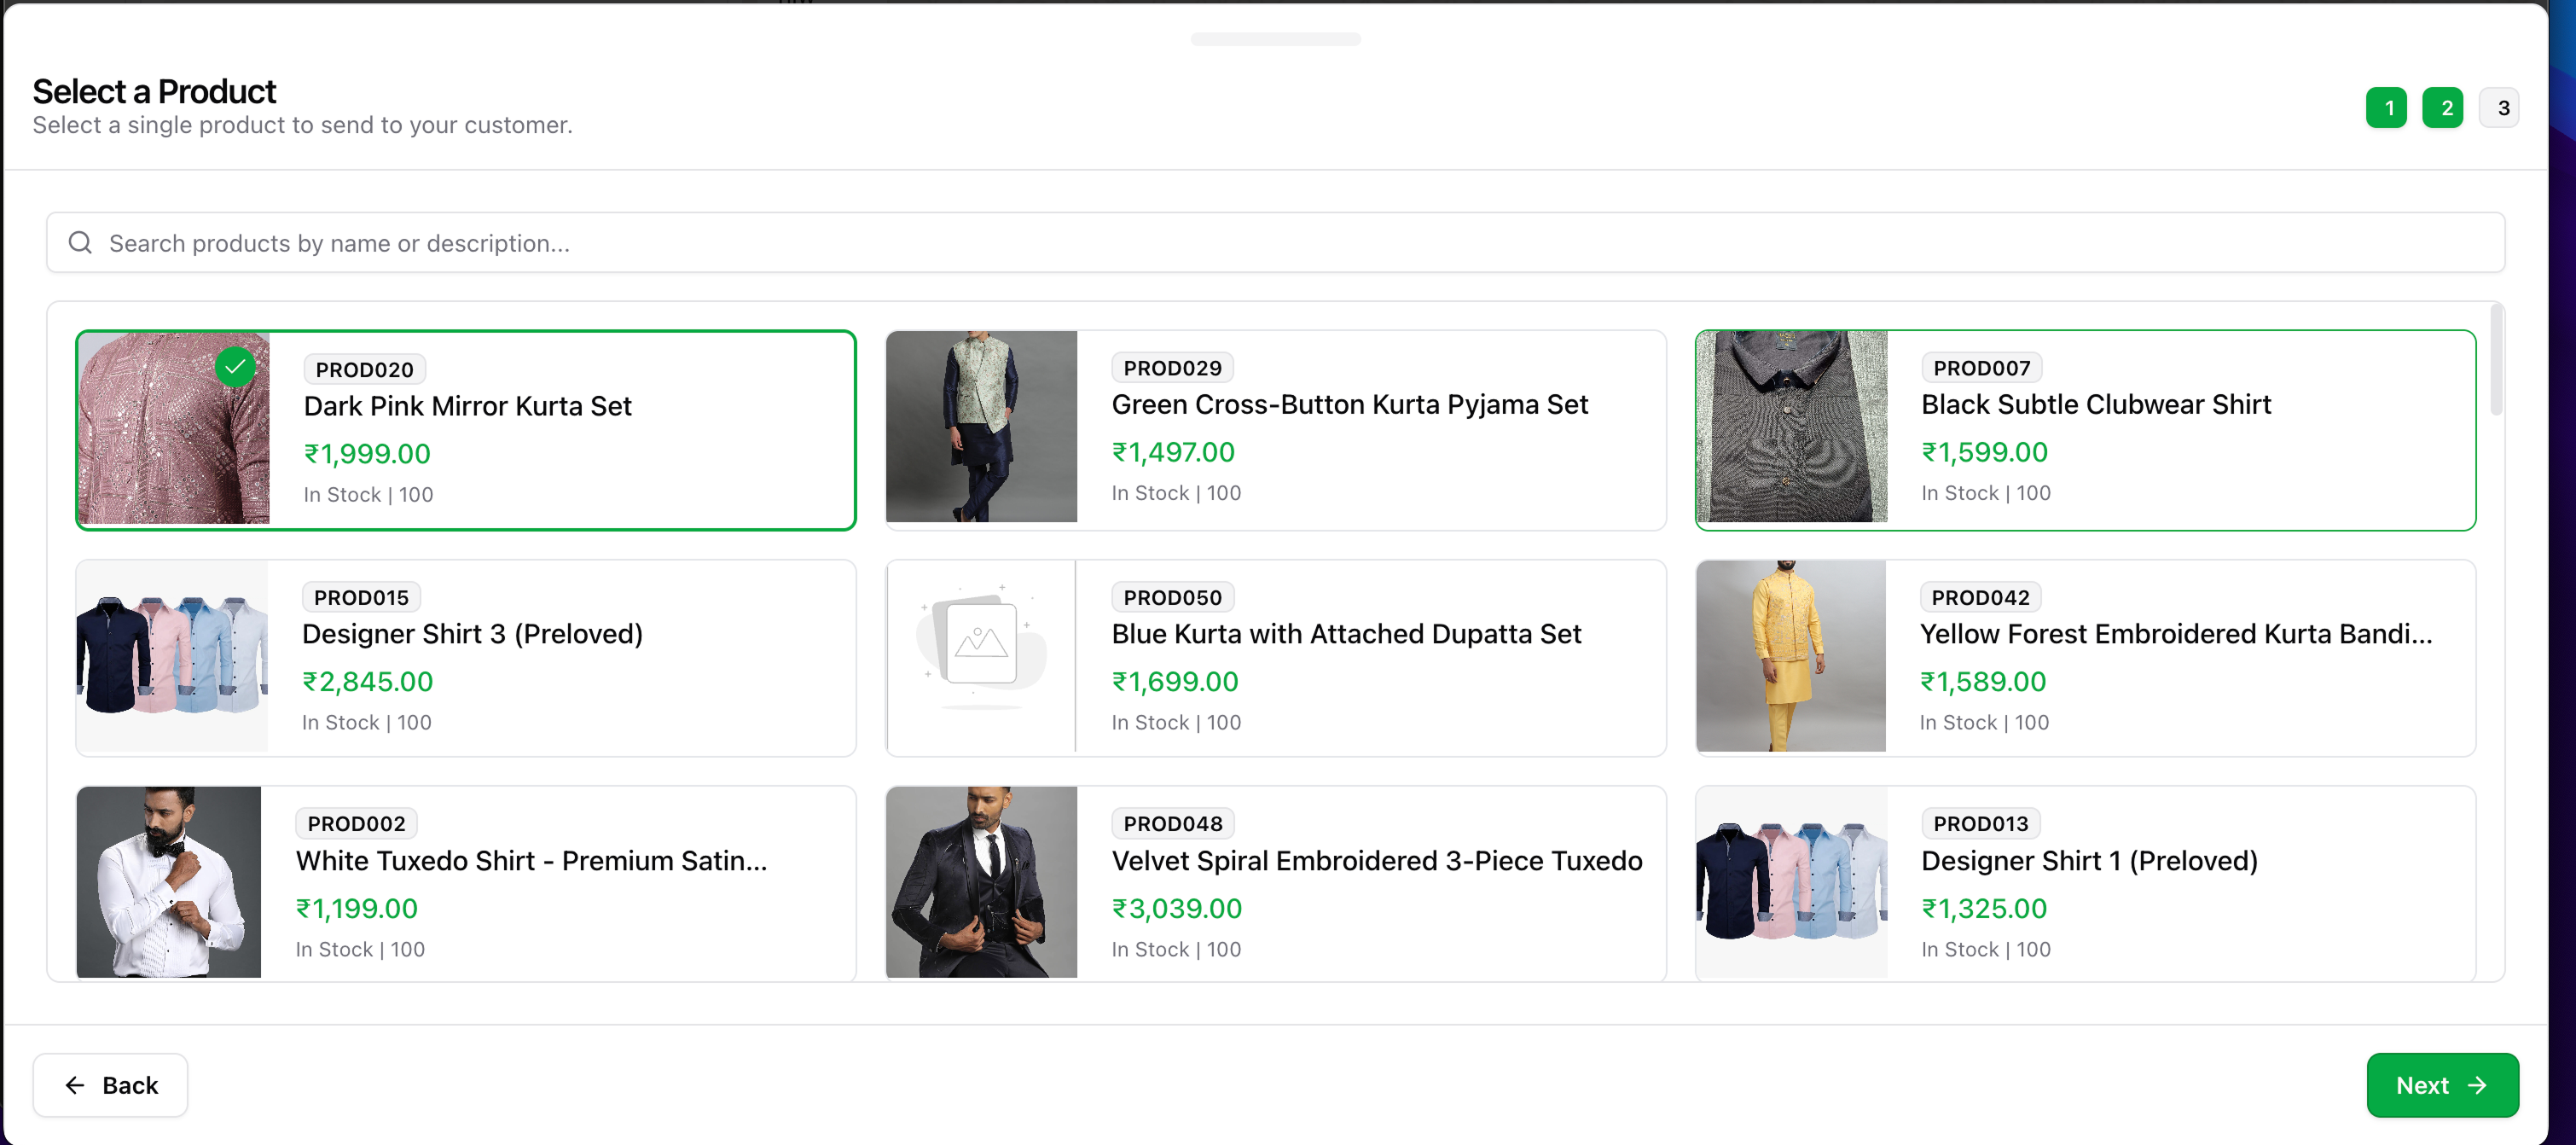The image size is (2576, 1145).
Task: Click the Back arrow icon
Action: (75, 1085)
